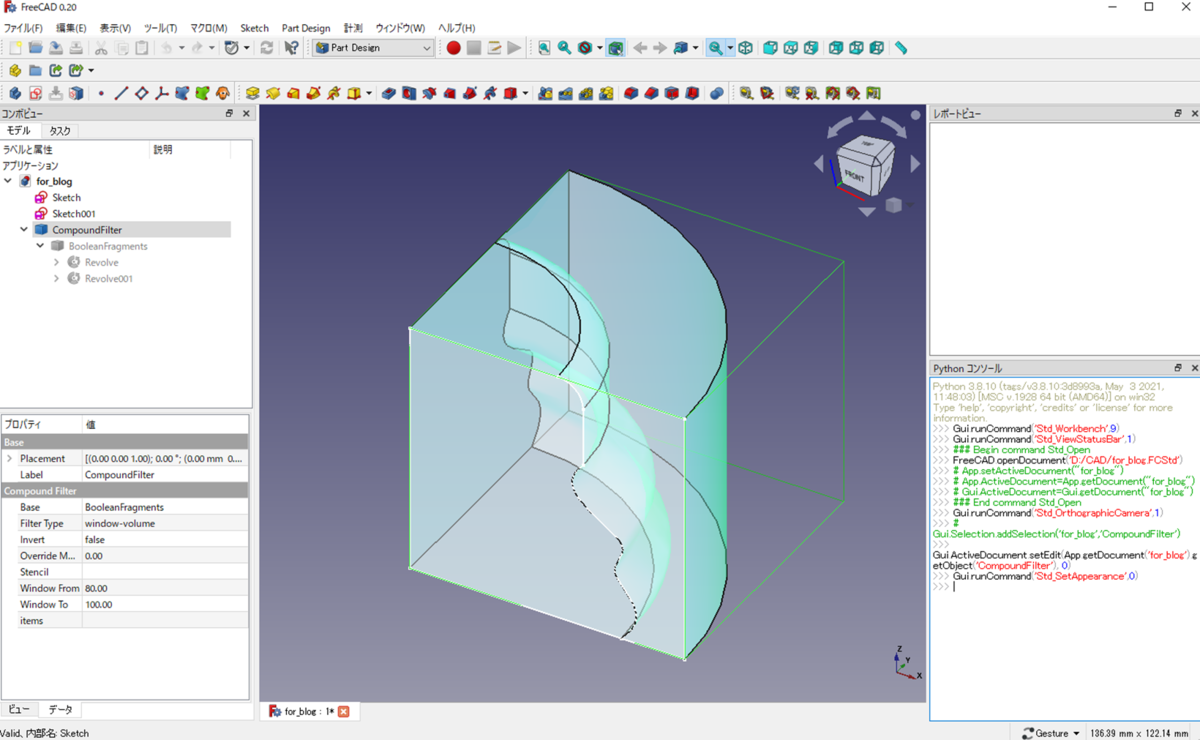Viewport: 1200px width, 740px height.
Task: Open the Sketch menu
Action: click(x=254, y=28)
